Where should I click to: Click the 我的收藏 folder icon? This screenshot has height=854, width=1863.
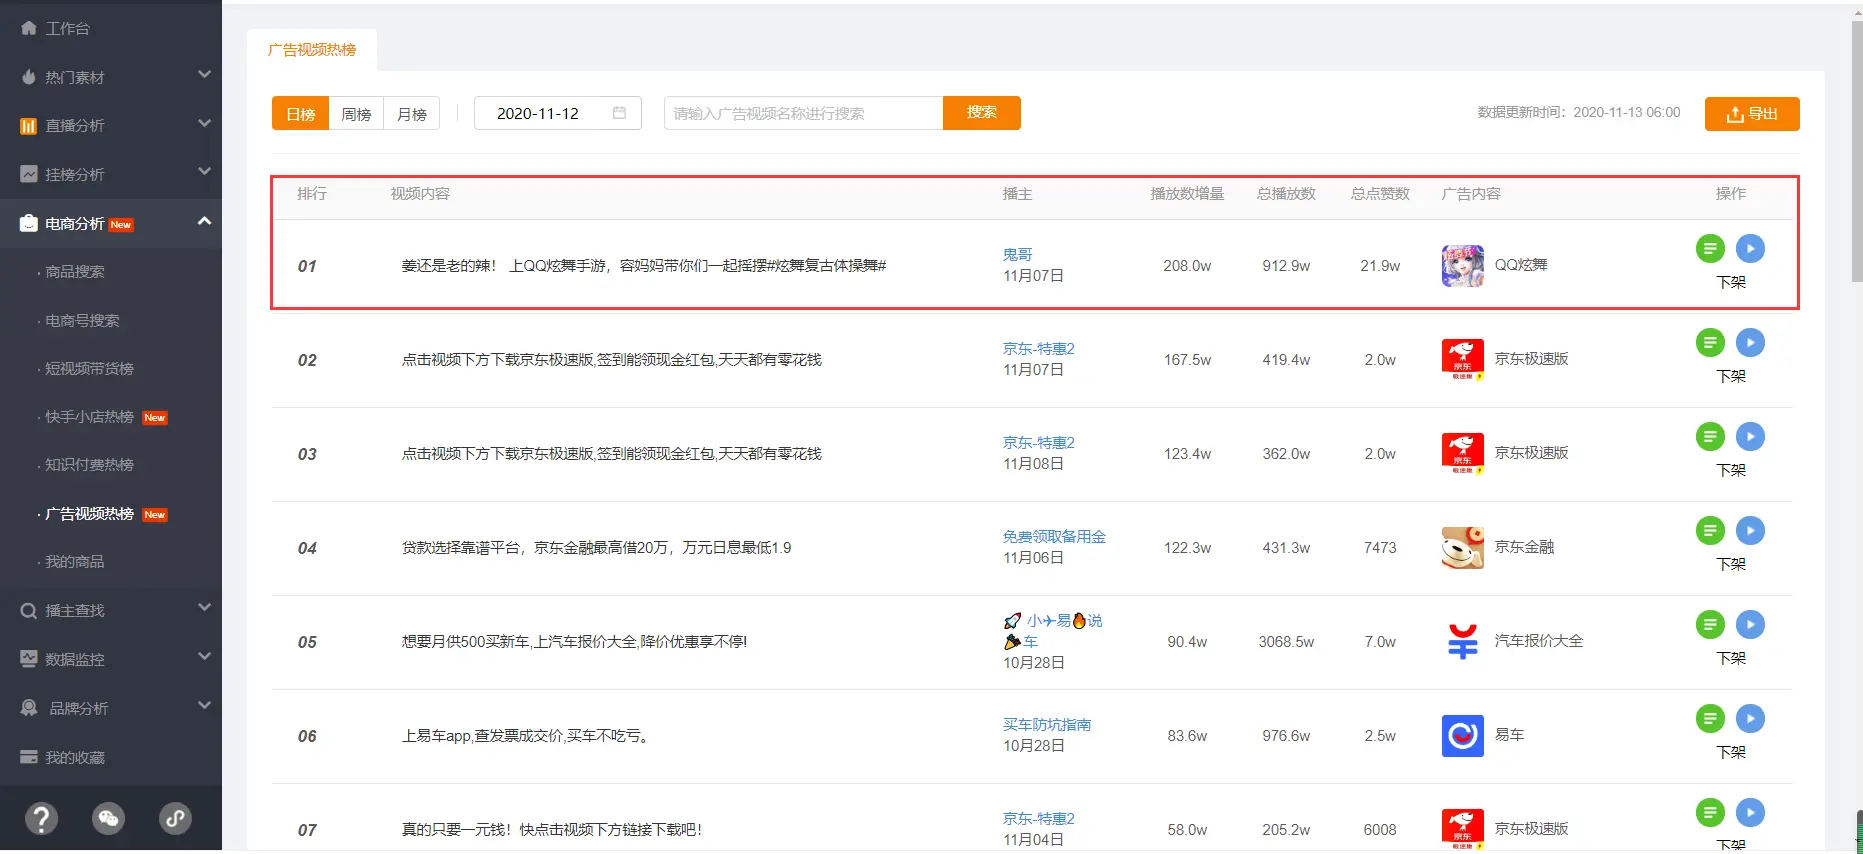click(29, 757)
